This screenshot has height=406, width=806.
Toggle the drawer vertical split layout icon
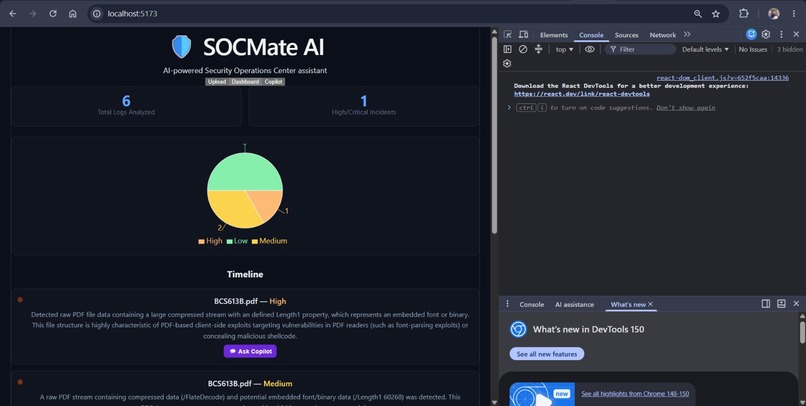(766, 304)
